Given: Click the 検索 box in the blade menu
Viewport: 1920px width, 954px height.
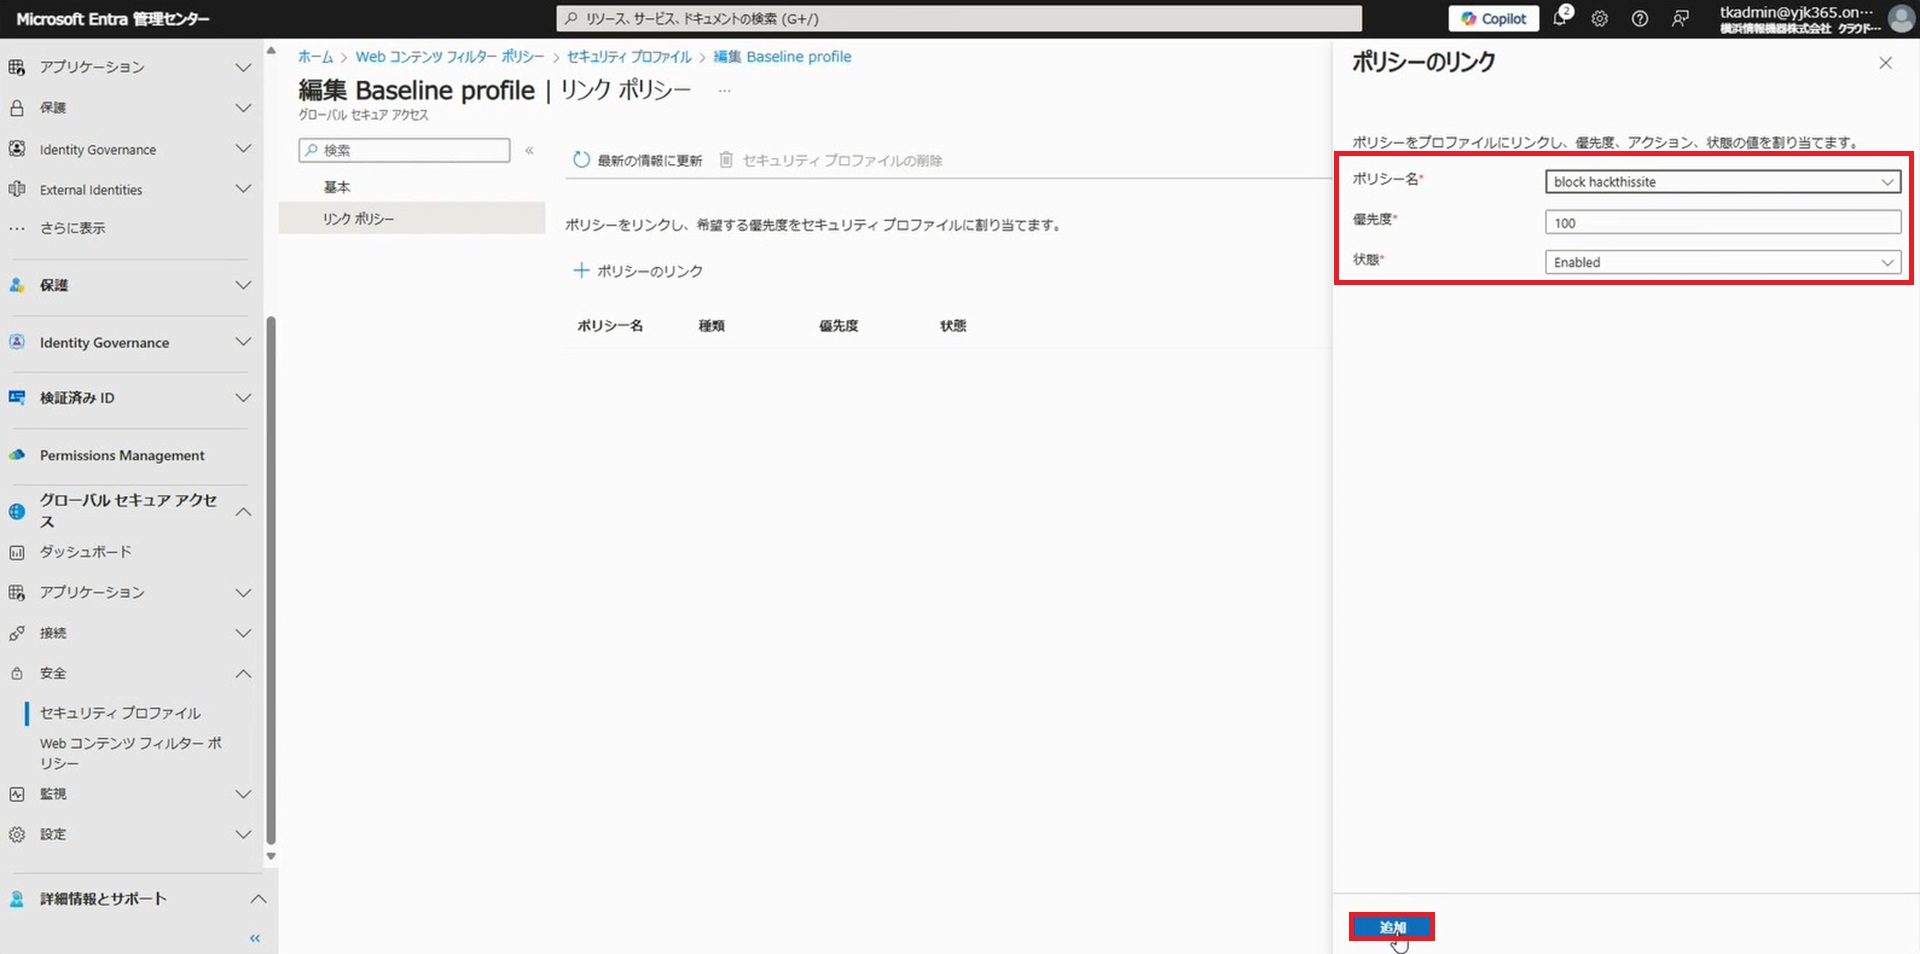Looking at the screenshot, I should pyautogui.click(x=404, y=150).
